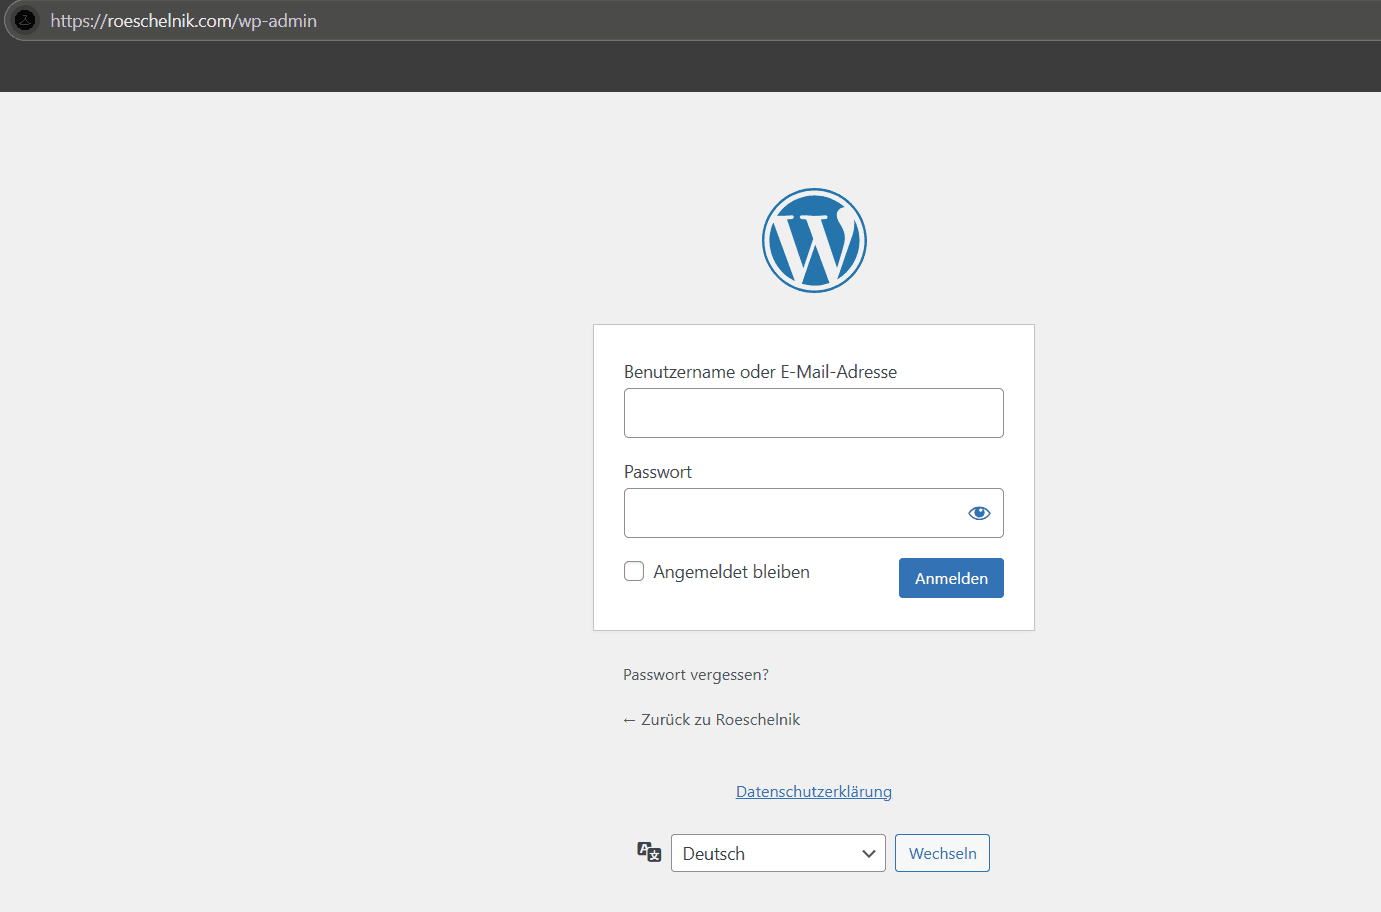
Task: Click the Passwort field label
Action: (x=658, y=472)
